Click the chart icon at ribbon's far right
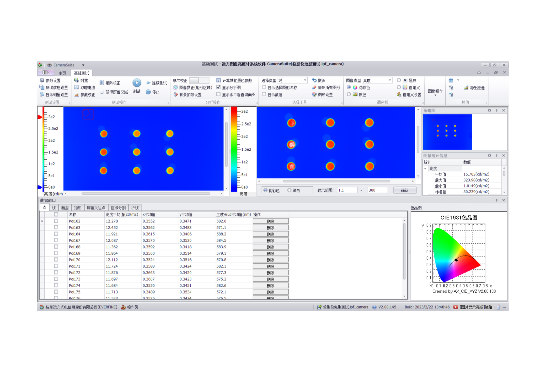 tap(466, 88)
